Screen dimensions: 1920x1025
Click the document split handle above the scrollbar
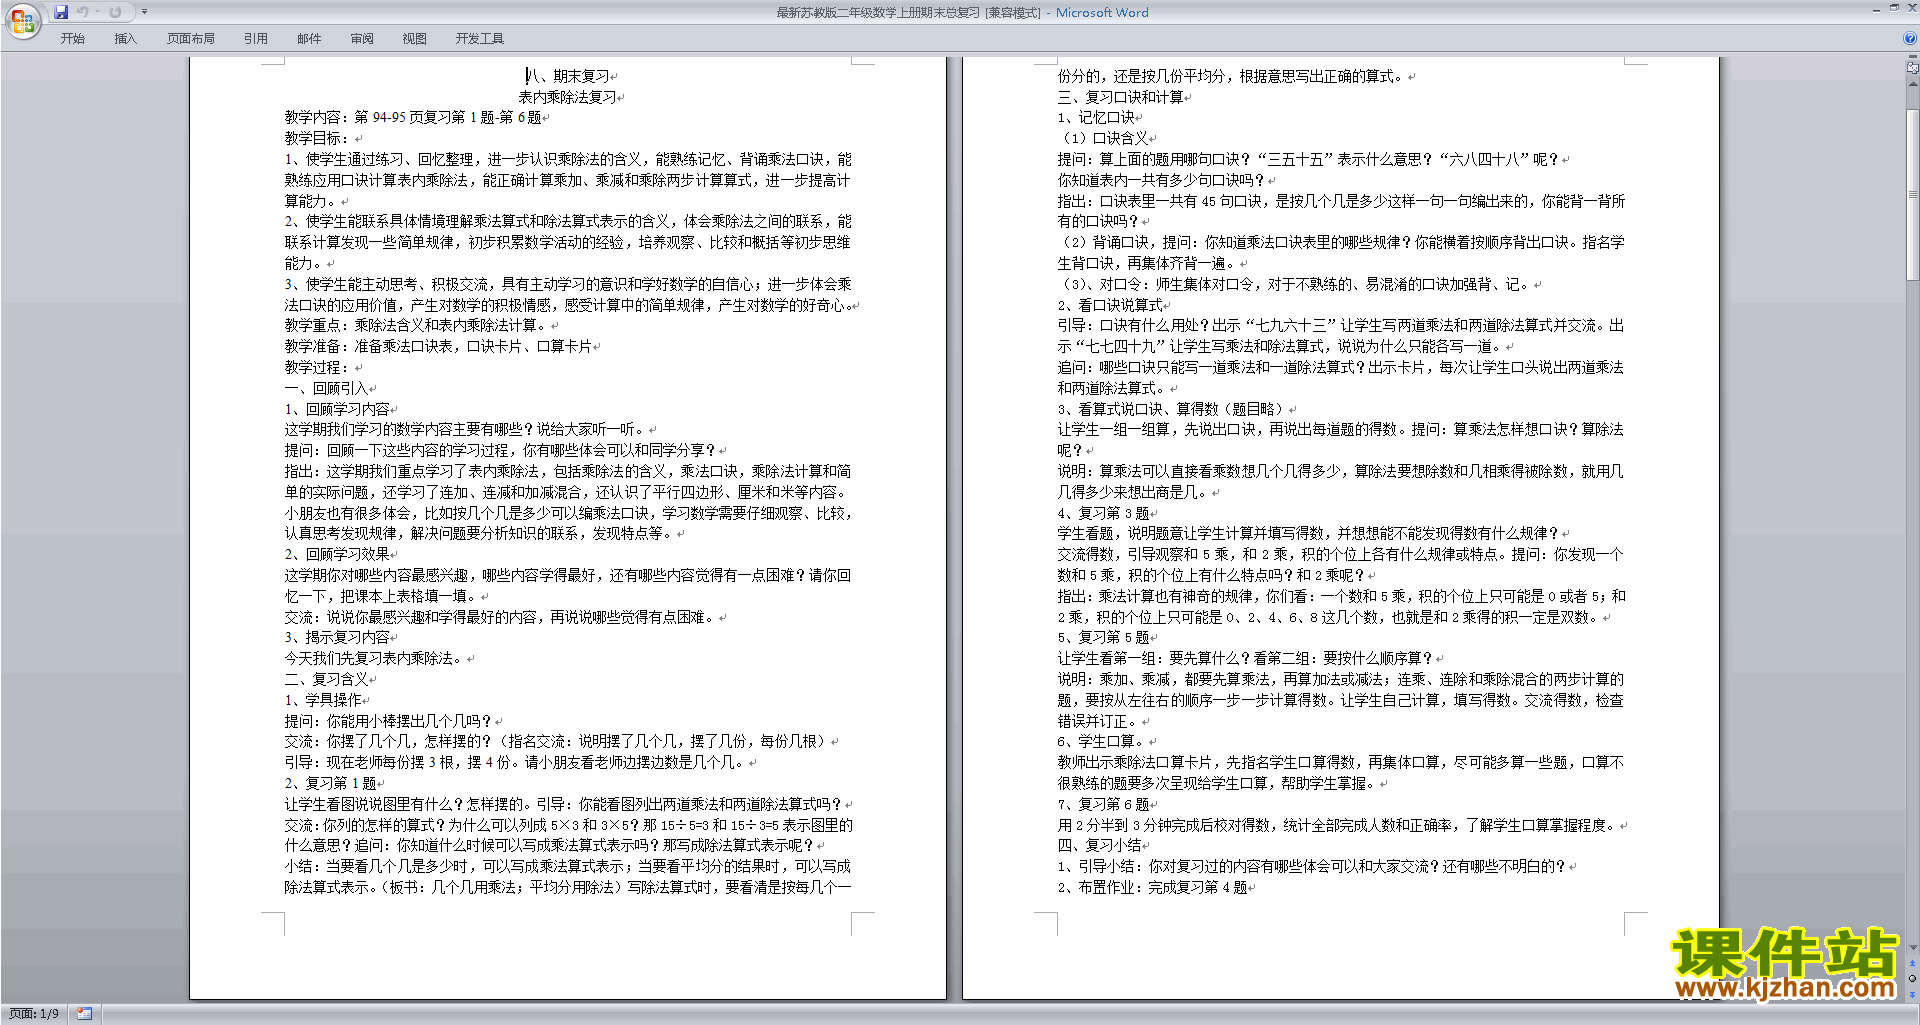point(1912,58)
